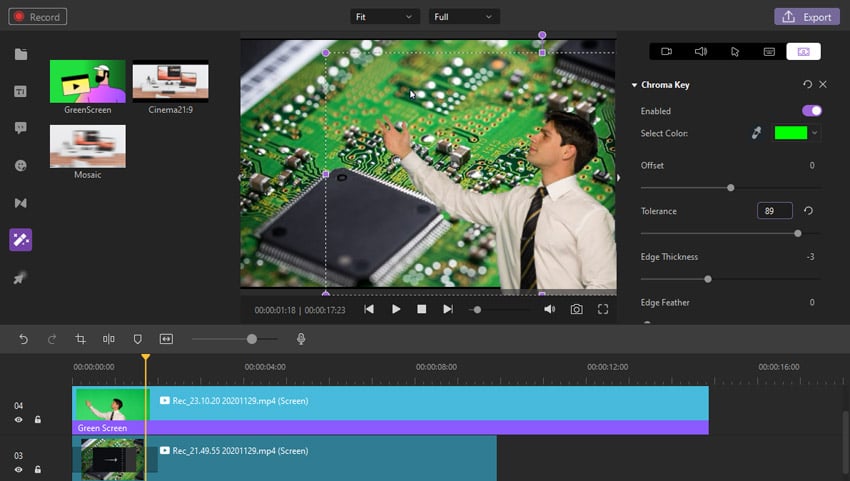The height and width of the screenshot is (481, 850).
Task: Toggle the Chroma Key Enabled switch
Action: [x=812, y=111]
